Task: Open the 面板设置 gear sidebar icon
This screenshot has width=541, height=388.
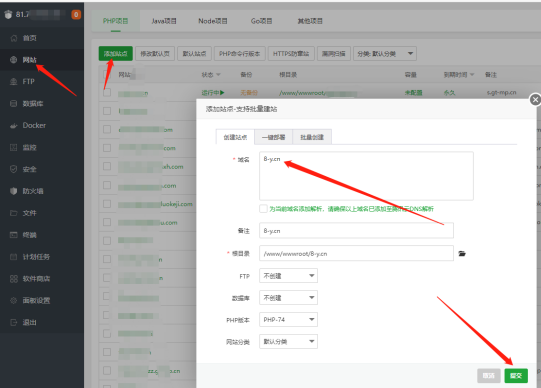Action: [x=13, y=300]
